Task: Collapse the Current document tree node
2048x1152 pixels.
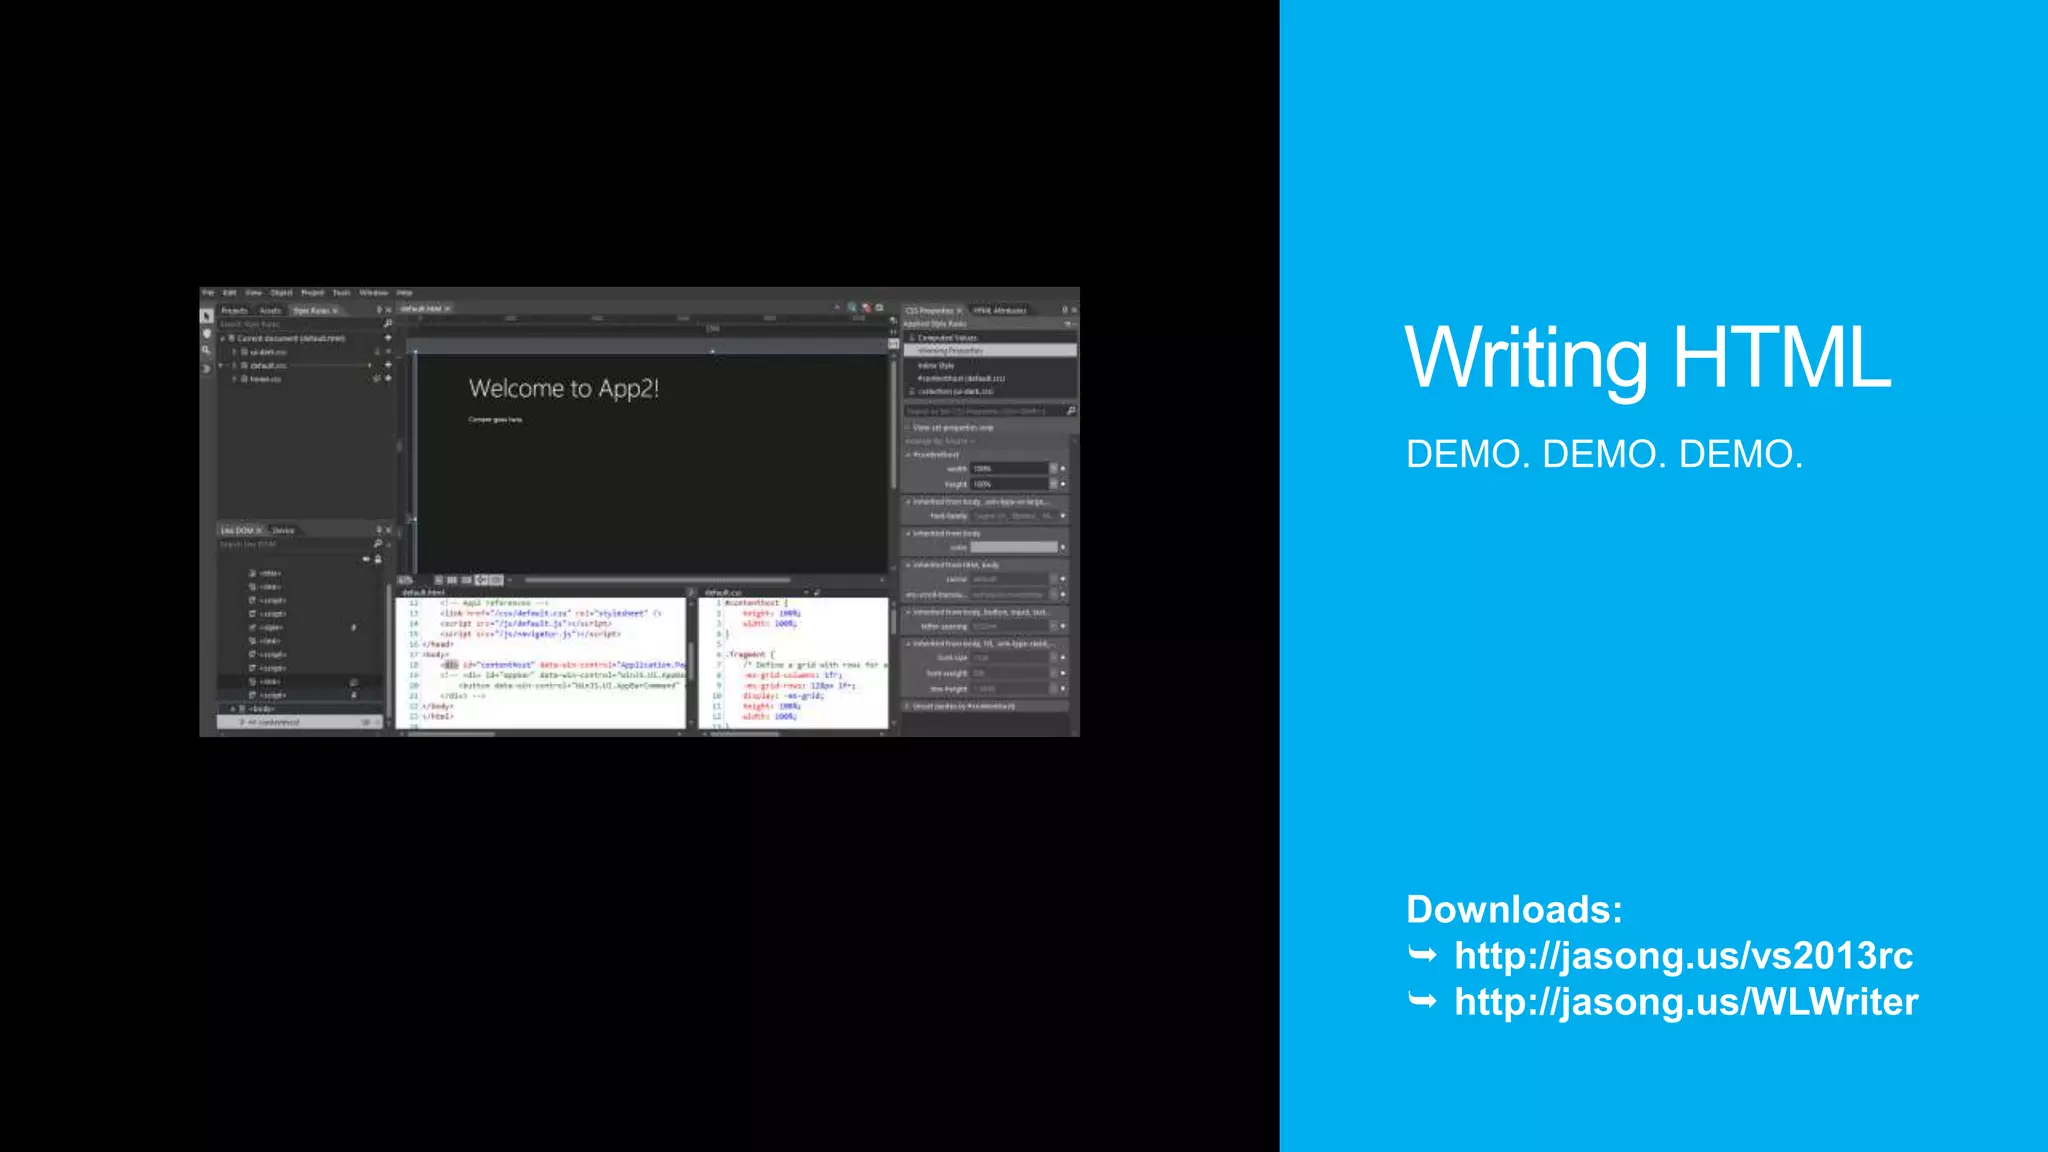Action: 223,339
